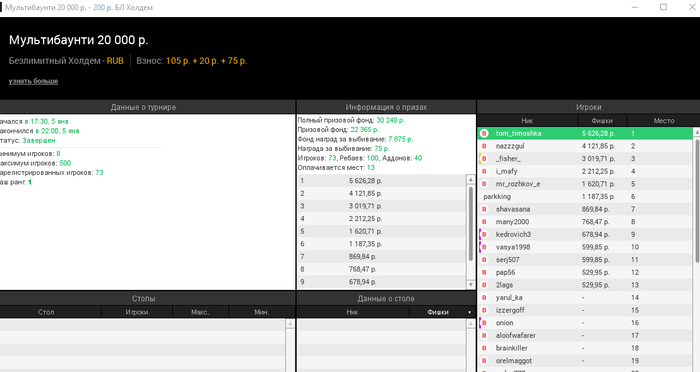Image resolution: width=700 pixels, height=372 pixels.
Task: Click bounty badge icon next to many2000
Action: [x=484, y=222]
